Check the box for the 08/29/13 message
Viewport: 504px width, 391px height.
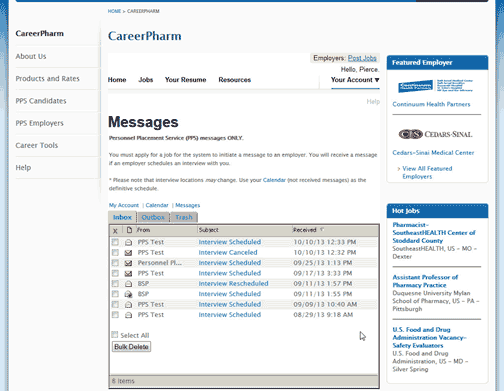pos(115,315)
